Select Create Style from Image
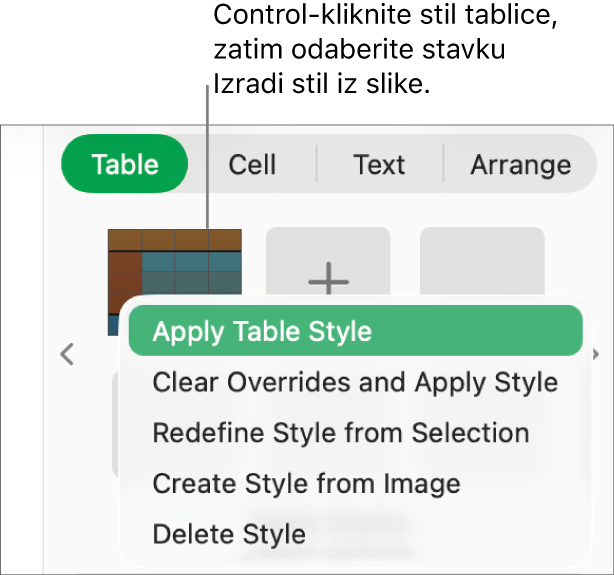This screenshot has height=575, width=614. tap(306, 484)
